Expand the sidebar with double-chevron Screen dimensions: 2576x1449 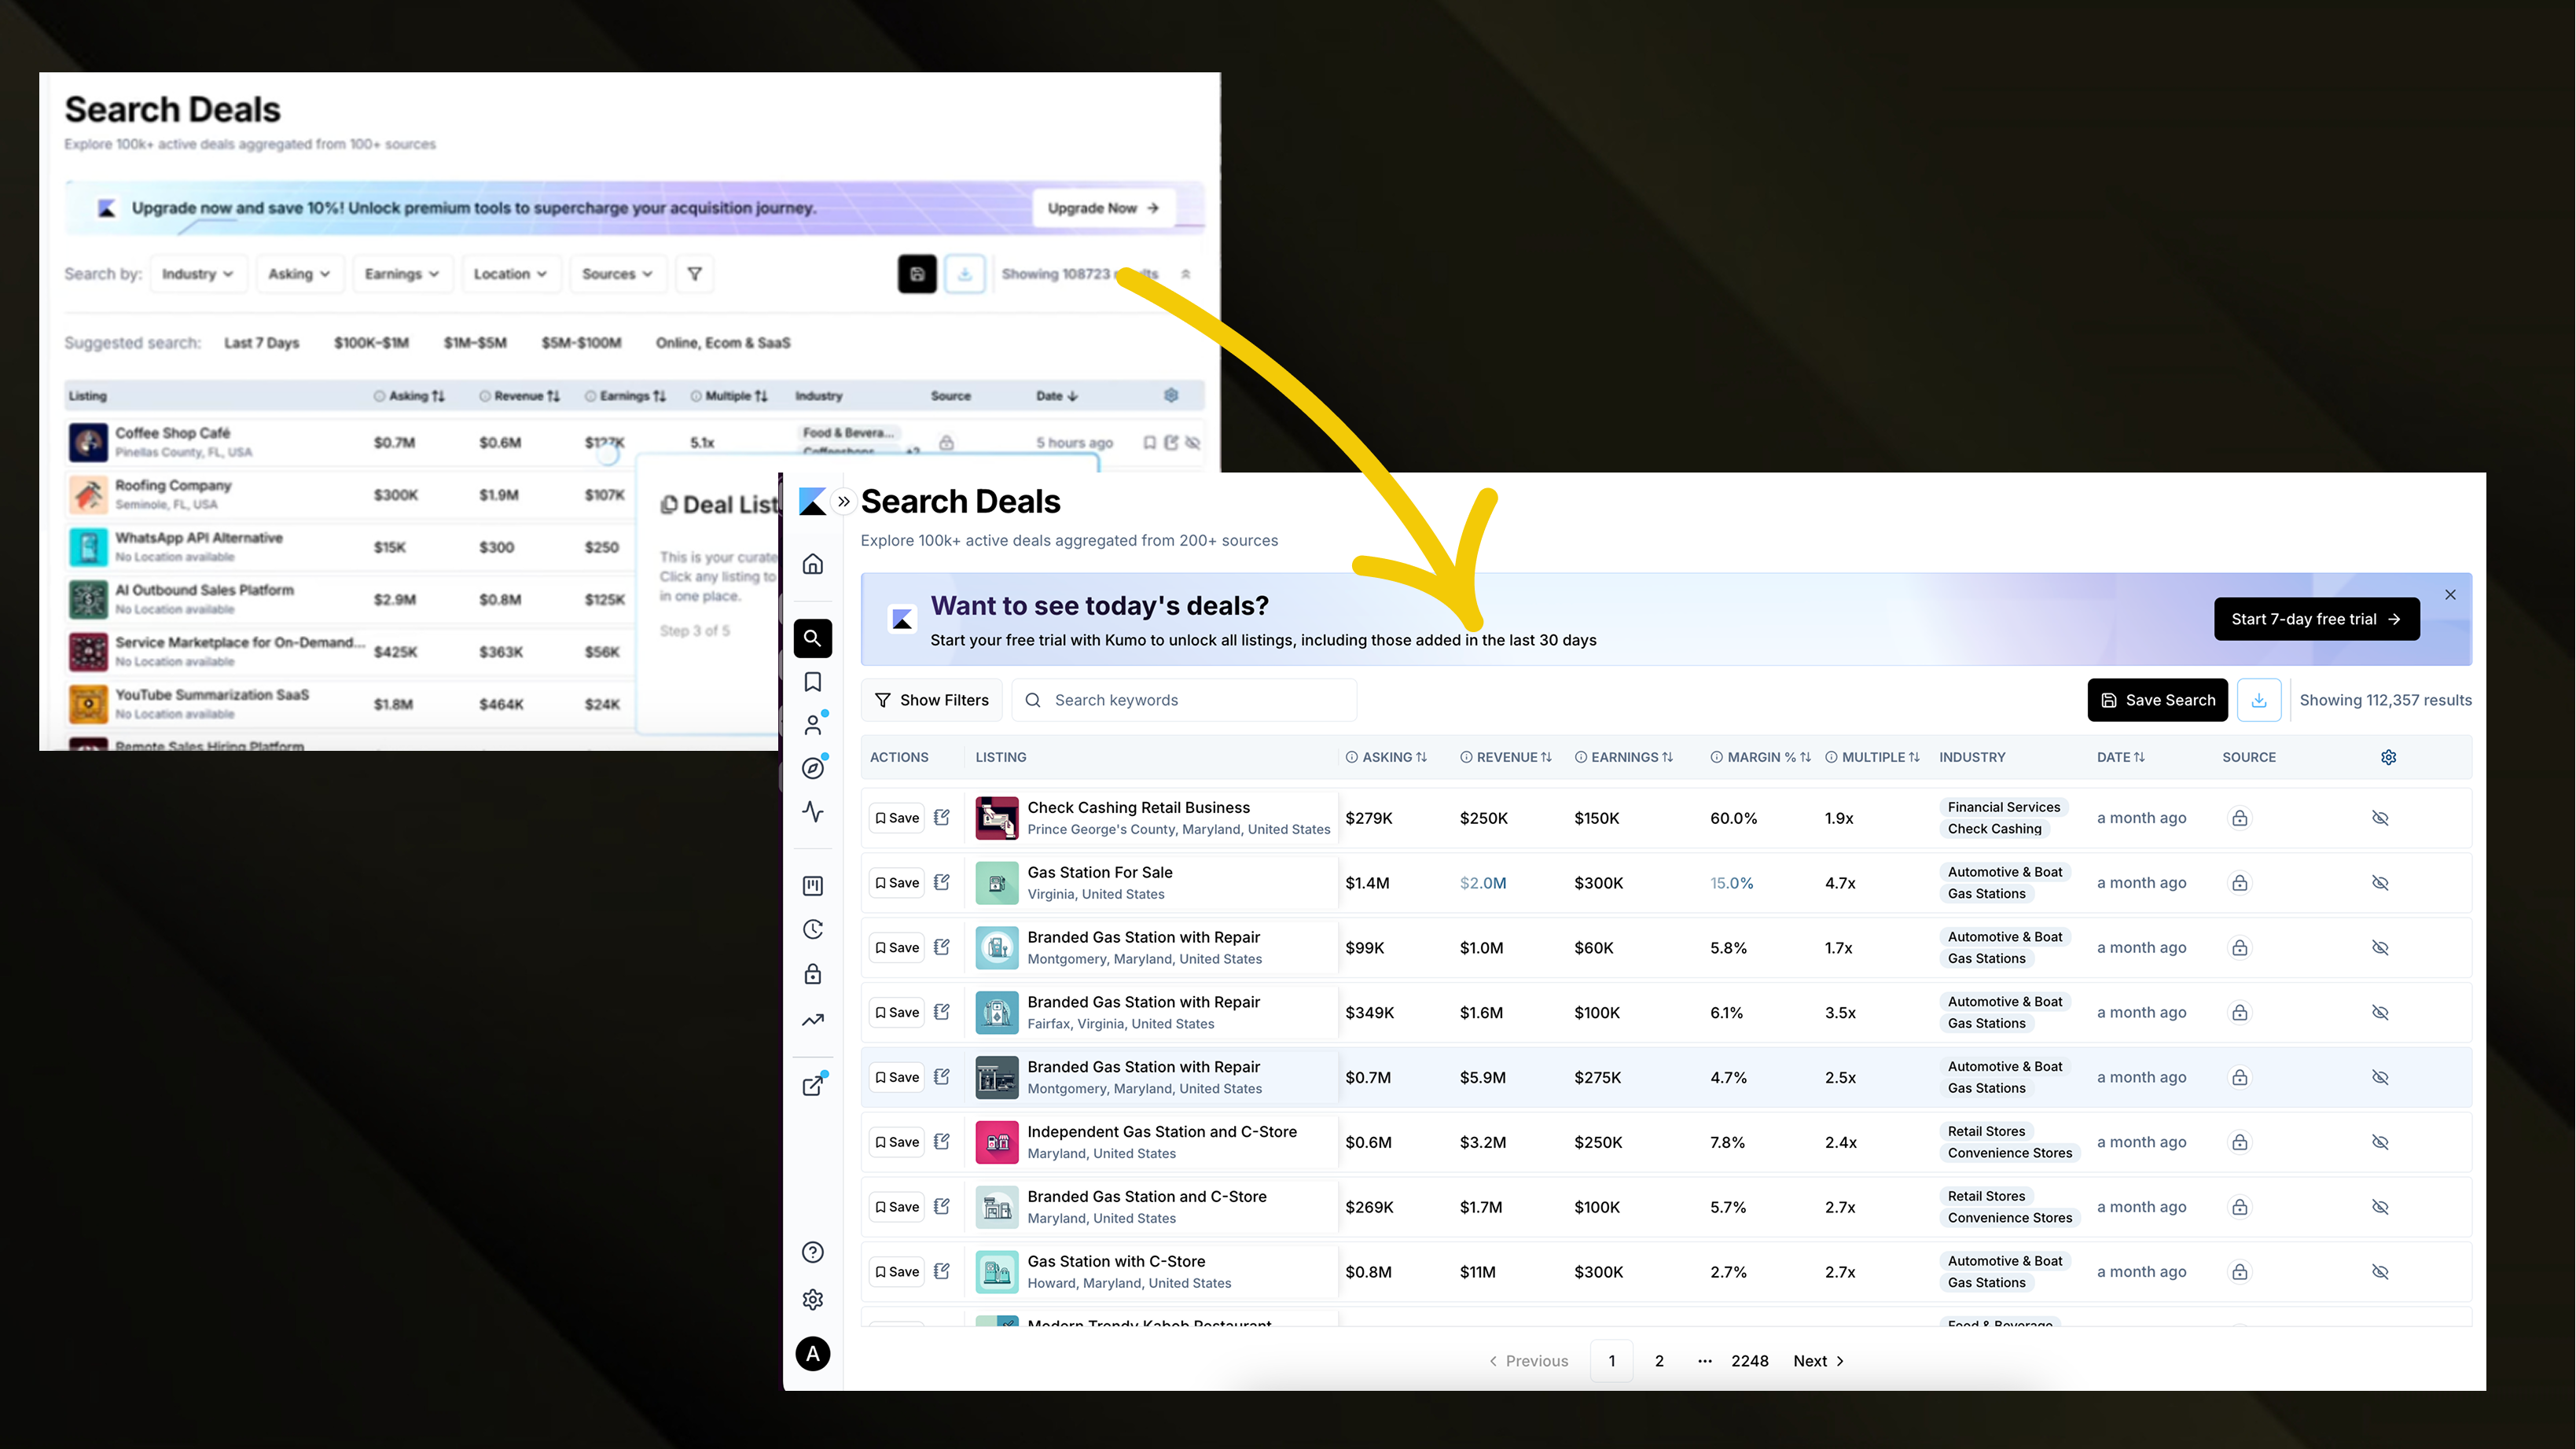844,502
